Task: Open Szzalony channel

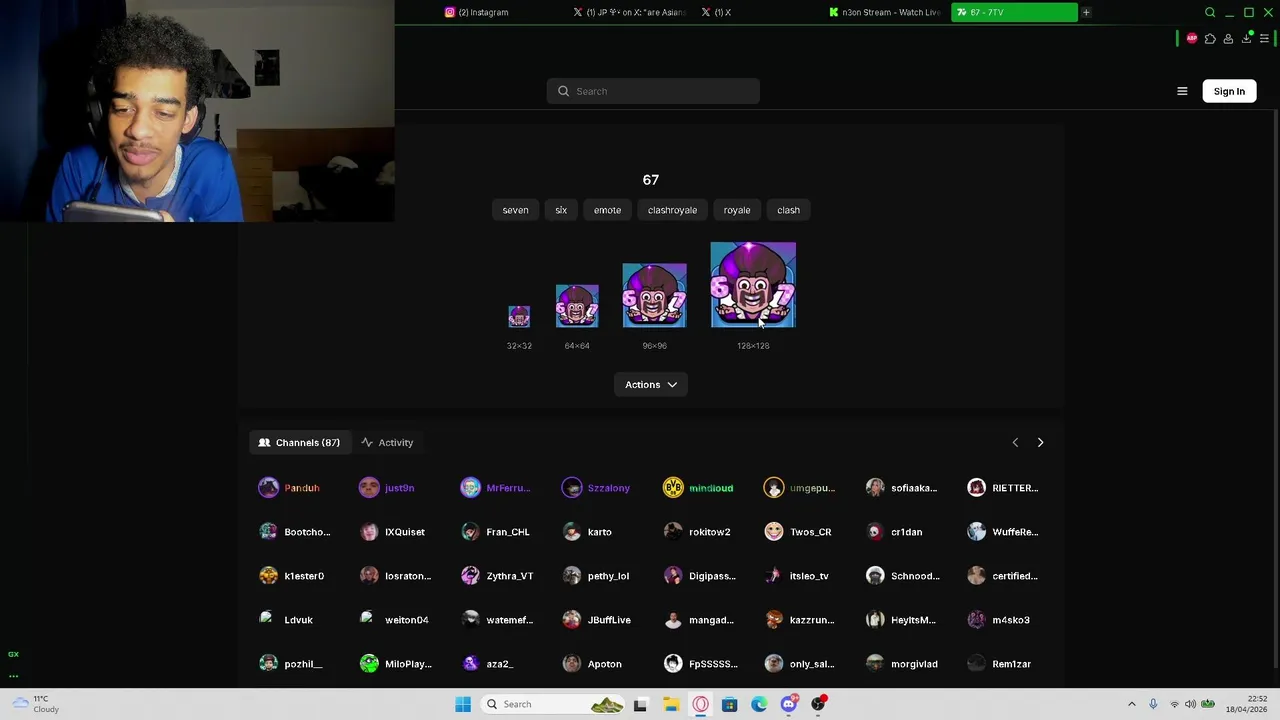Action: pos(596,488)
